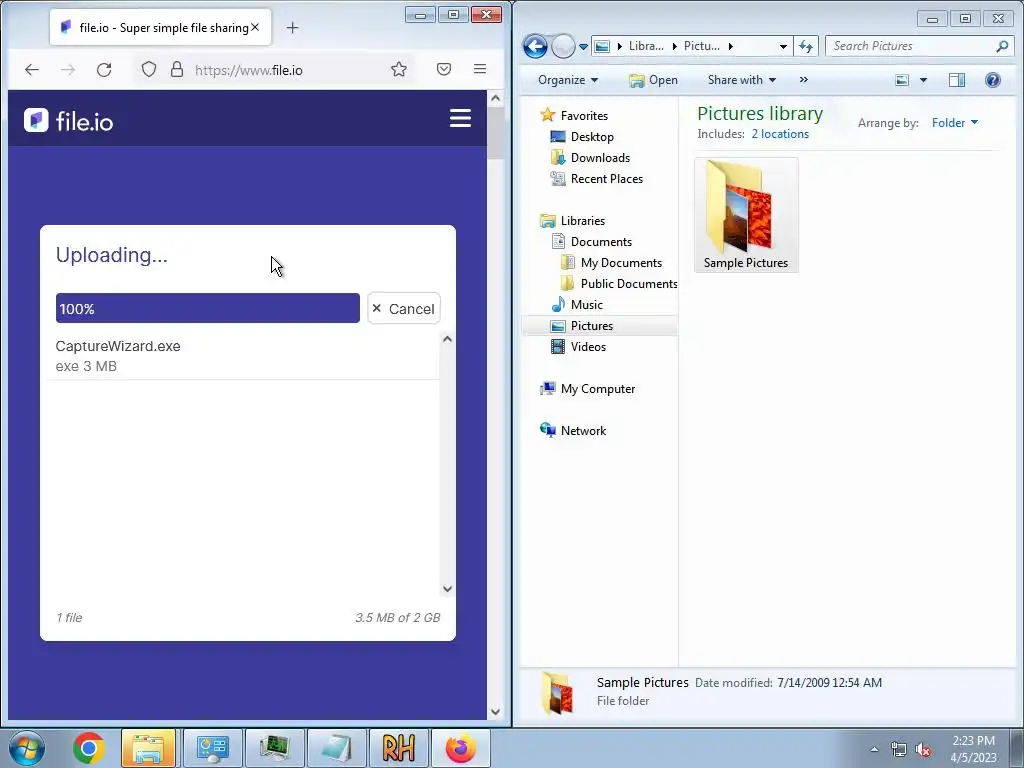Click the Explorer Forward button
The width and height of the screenshot is (1024, 768).
(562, 46)
